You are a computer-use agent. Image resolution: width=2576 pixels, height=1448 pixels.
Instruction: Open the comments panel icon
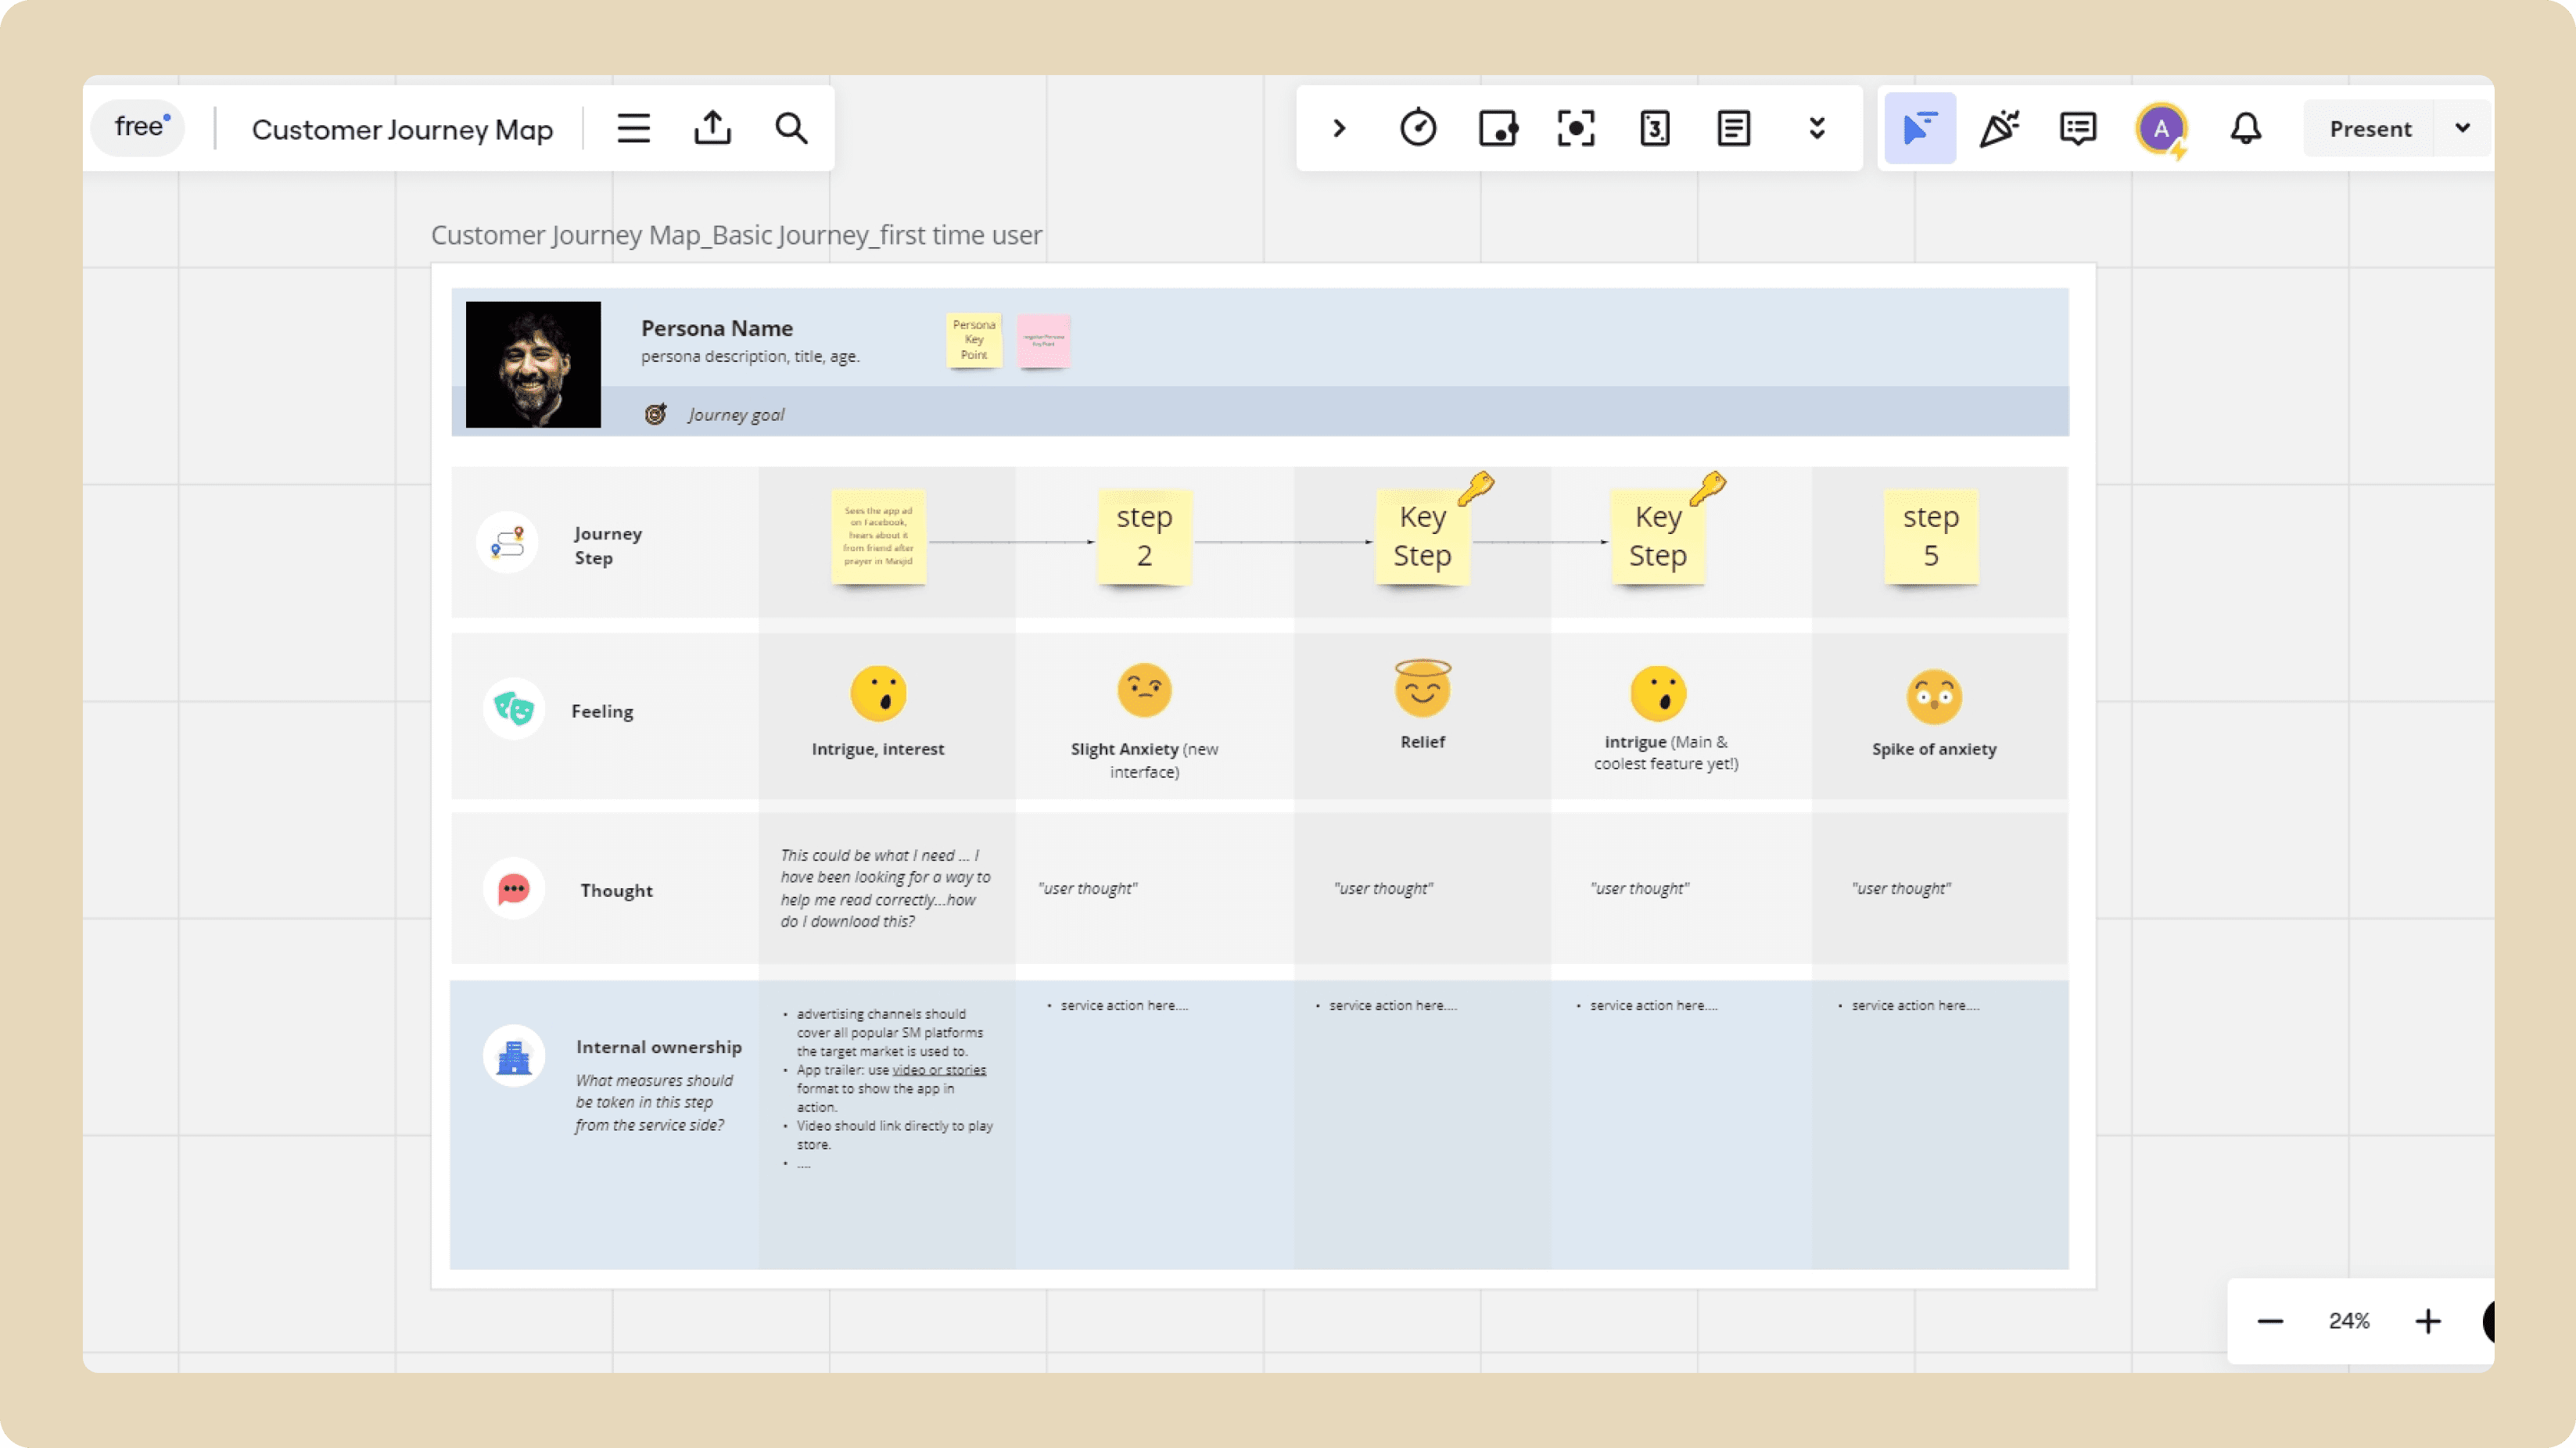point(2078,128)
